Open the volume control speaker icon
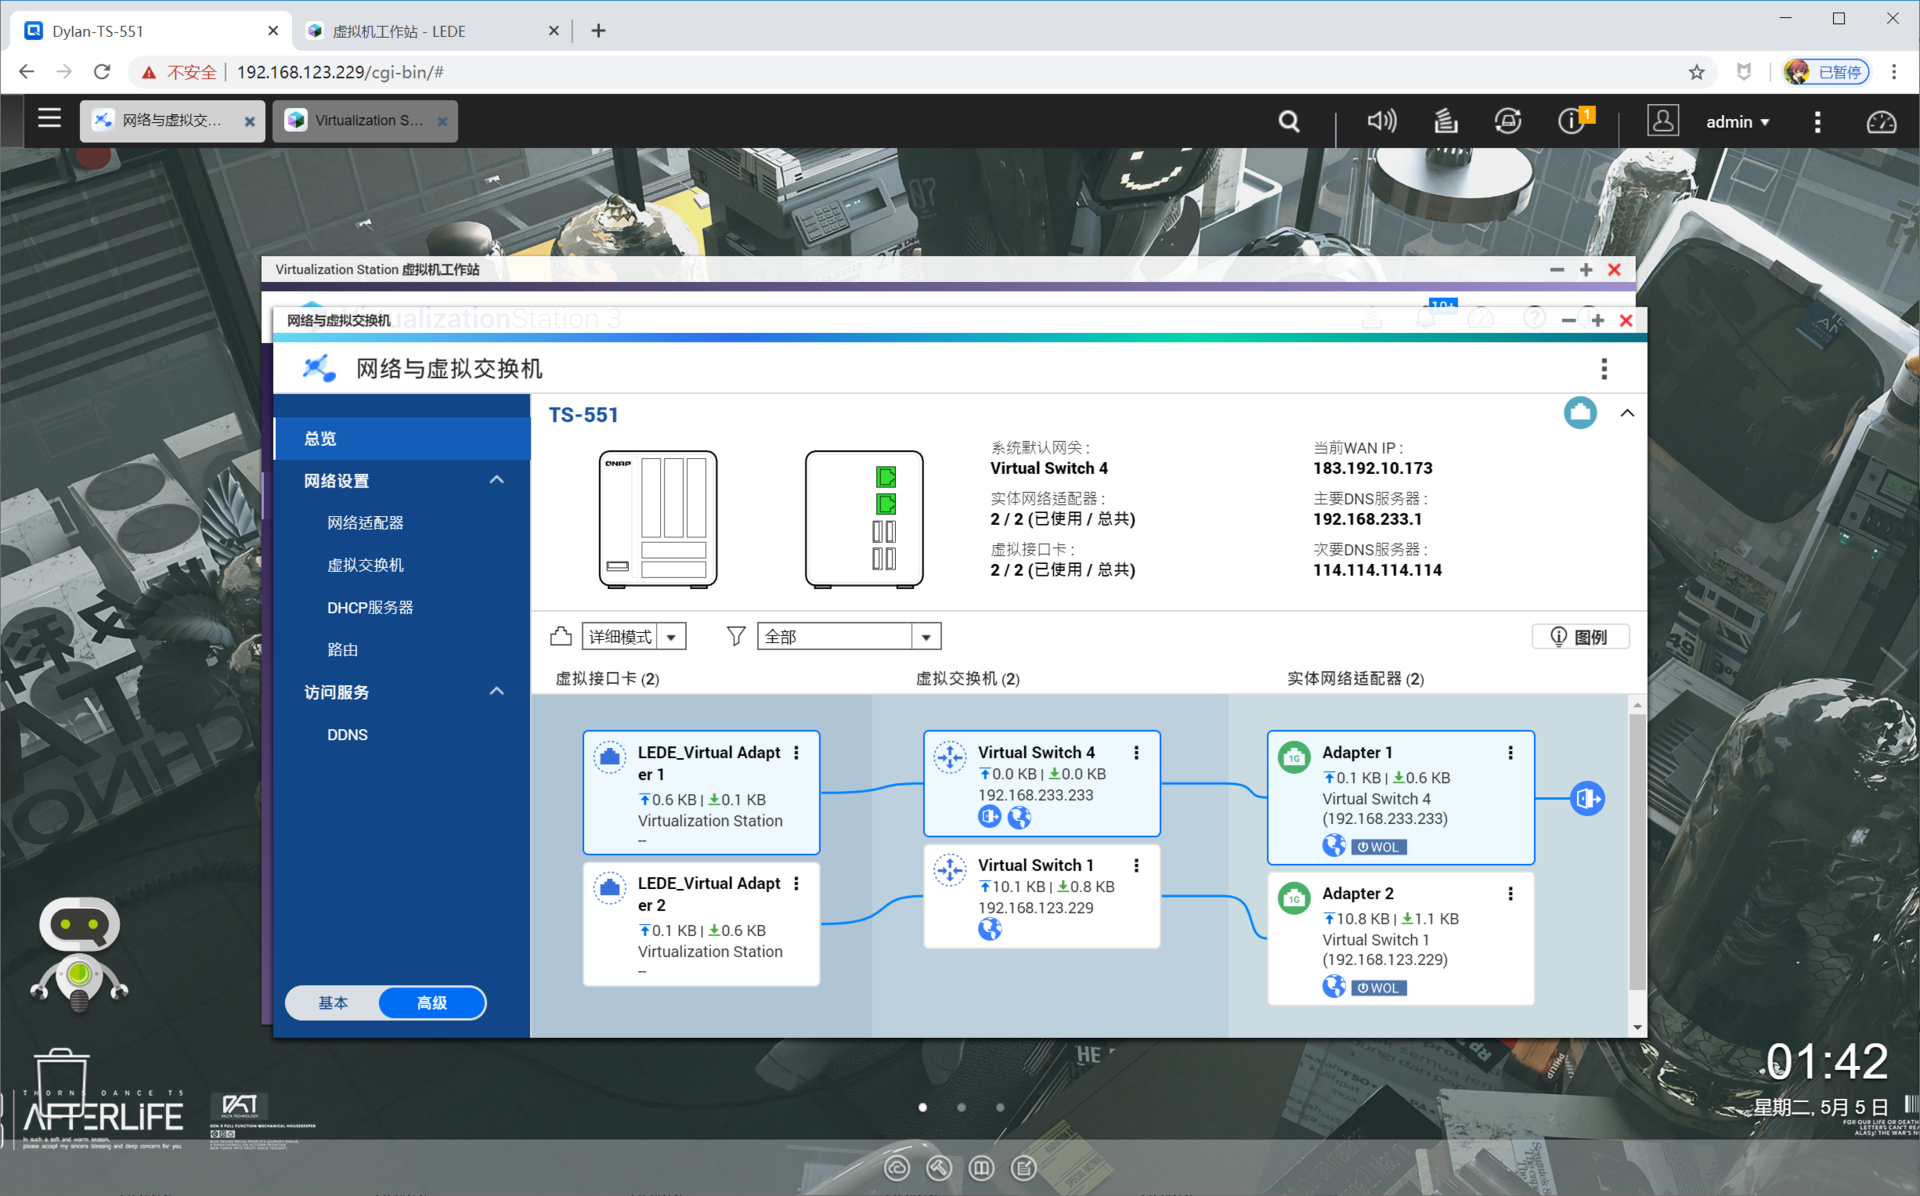Screen dimensions: 1920x1196 pos(1381,121)
